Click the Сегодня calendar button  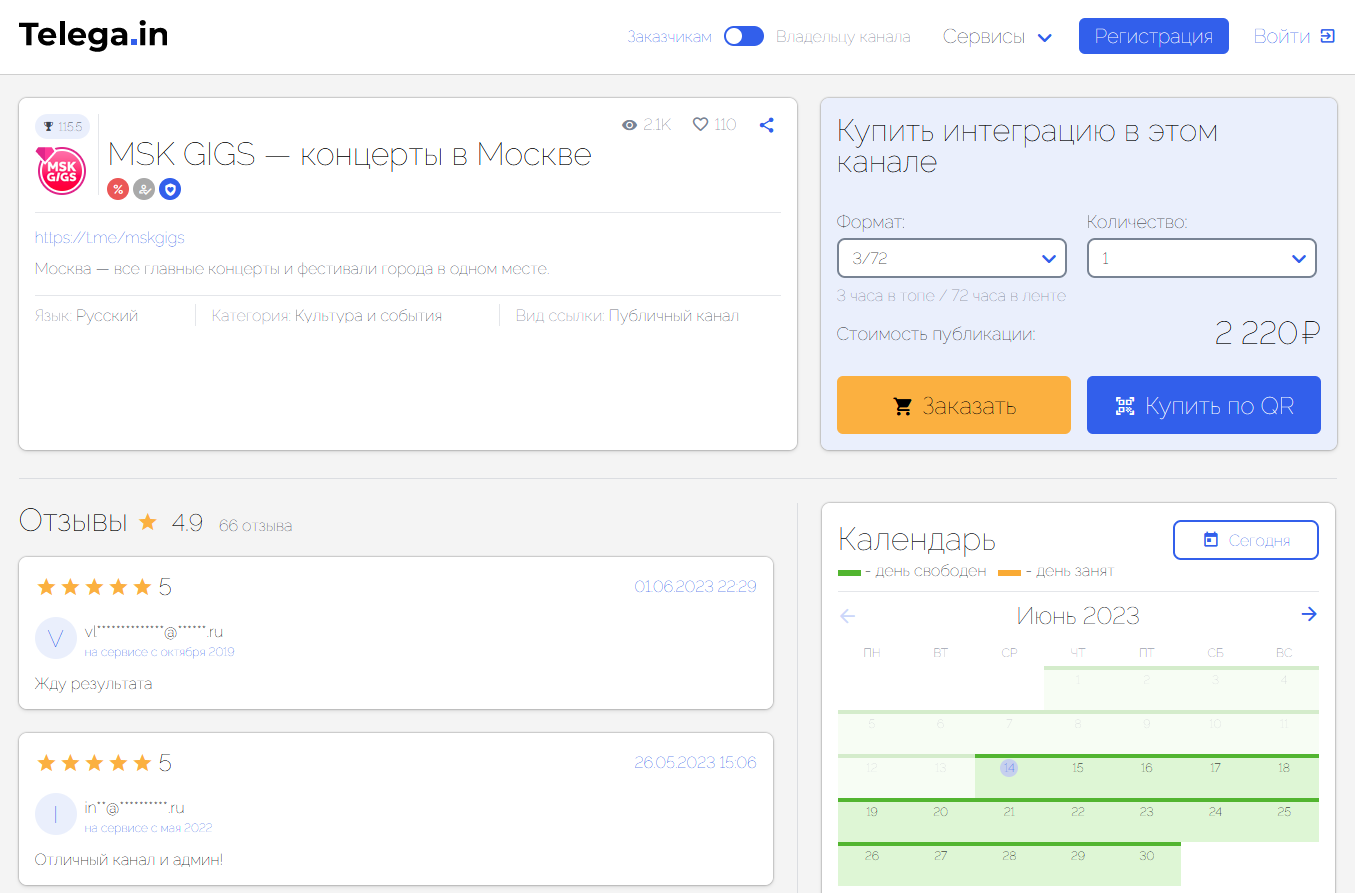point(1246,540)
